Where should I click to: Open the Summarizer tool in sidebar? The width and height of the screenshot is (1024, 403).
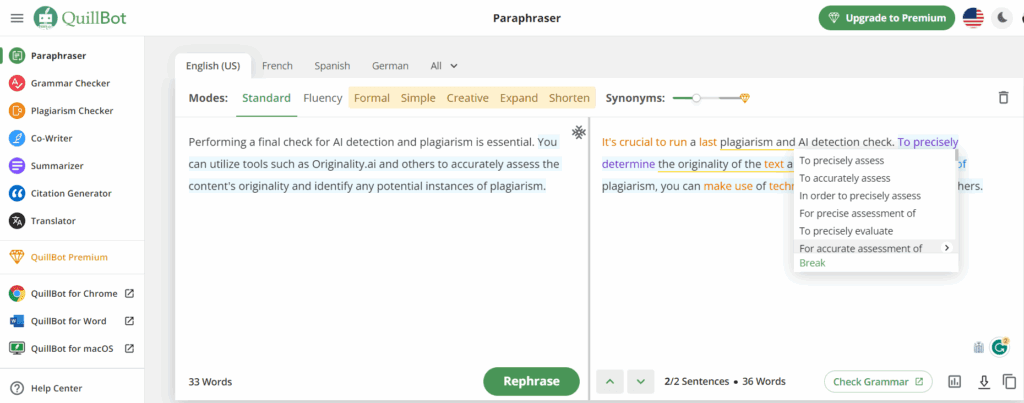59,166
